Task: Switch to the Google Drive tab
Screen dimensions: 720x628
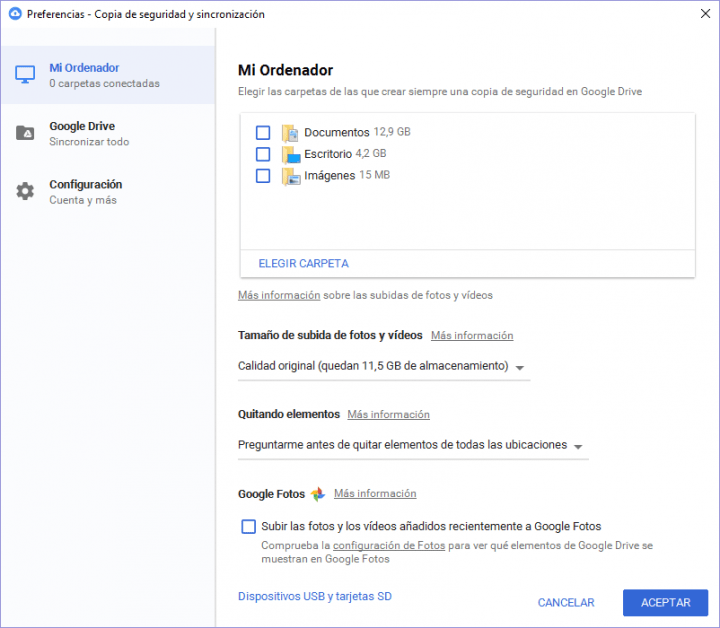Action: 108,133
